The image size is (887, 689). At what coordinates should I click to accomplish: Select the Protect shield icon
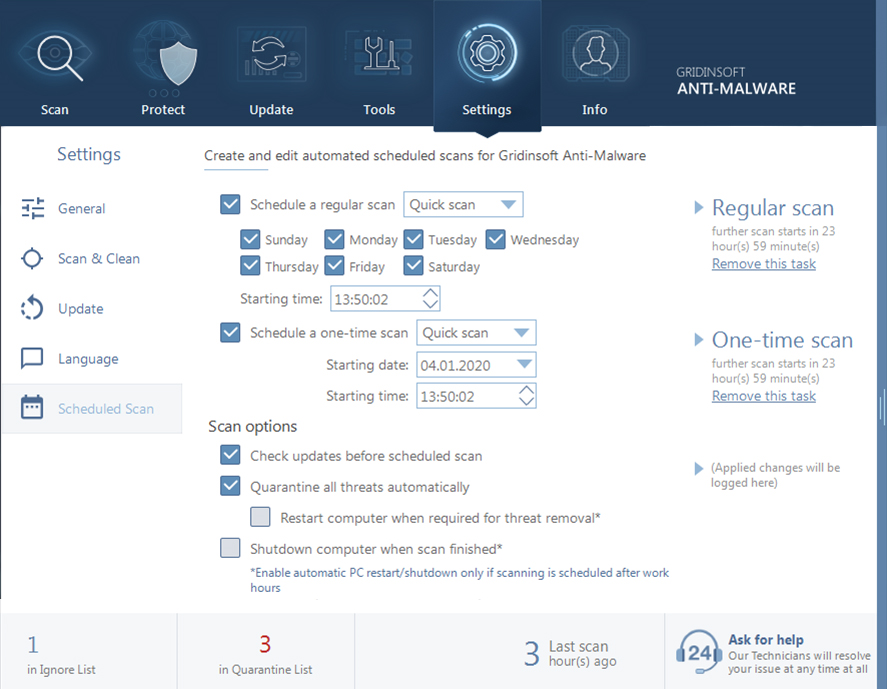coord(163,55)
